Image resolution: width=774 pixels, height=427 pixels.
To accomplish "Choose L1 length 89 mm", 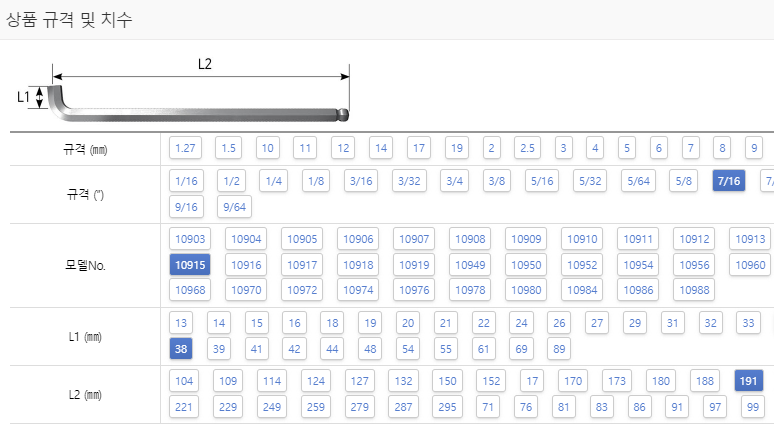I will pyautogui.click(x=559, y=349).
